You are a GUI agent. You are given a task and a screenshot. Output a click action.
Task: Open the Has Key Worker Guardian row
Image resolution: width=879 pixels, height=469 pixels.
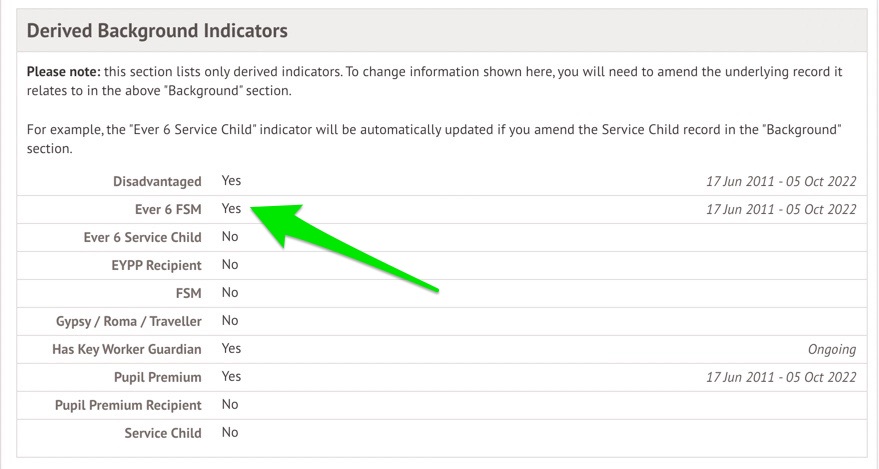coord(127,350)
